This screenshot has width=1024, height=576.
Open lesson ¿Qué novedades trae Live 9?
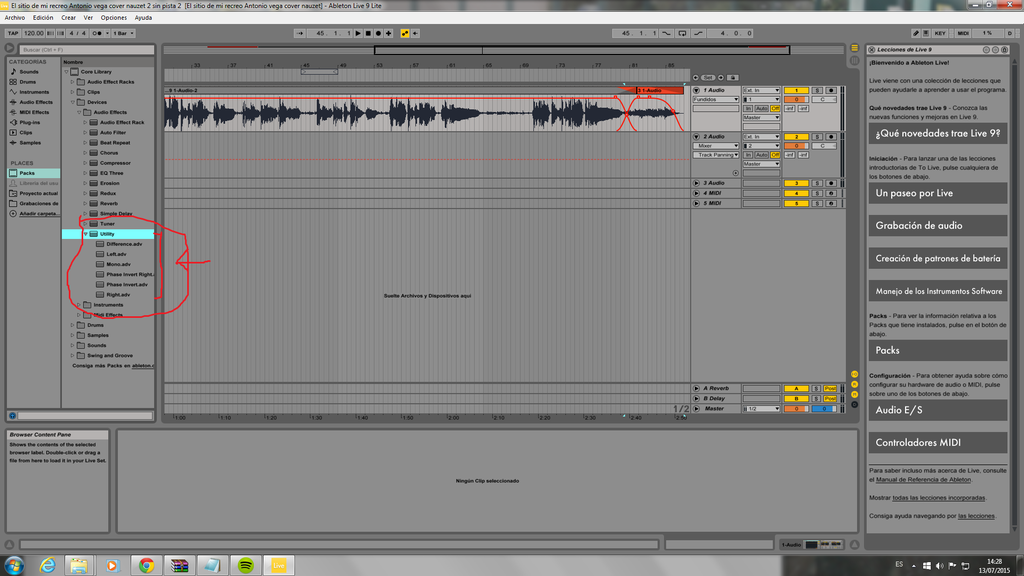(938, 133)
